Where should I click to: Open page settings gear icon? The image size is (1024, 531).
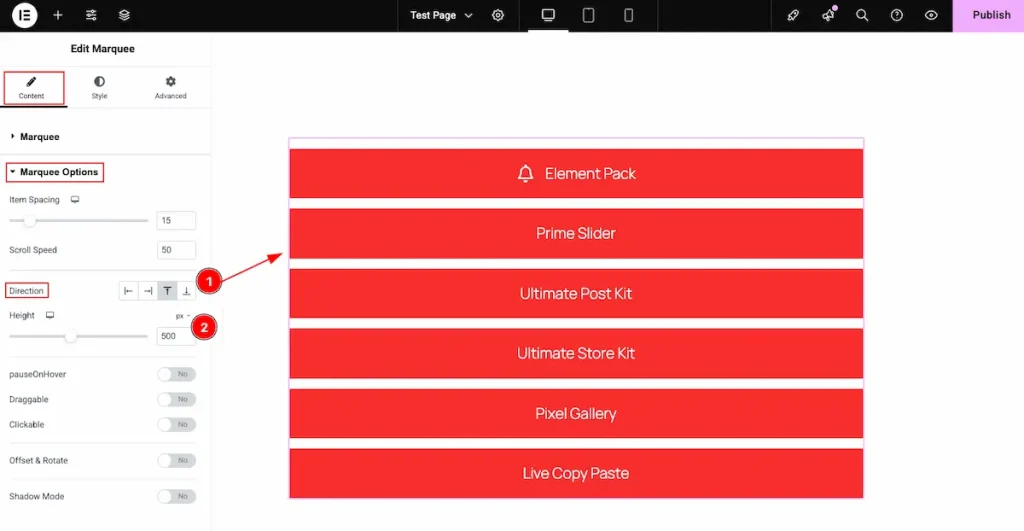498,15
